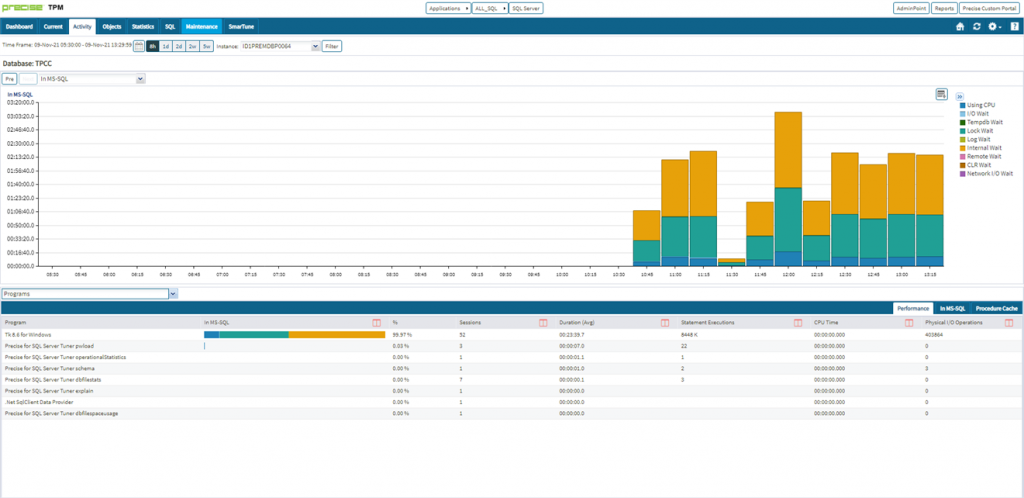
Task: Click the chart export table icon
Action: (x=941, y=94)
